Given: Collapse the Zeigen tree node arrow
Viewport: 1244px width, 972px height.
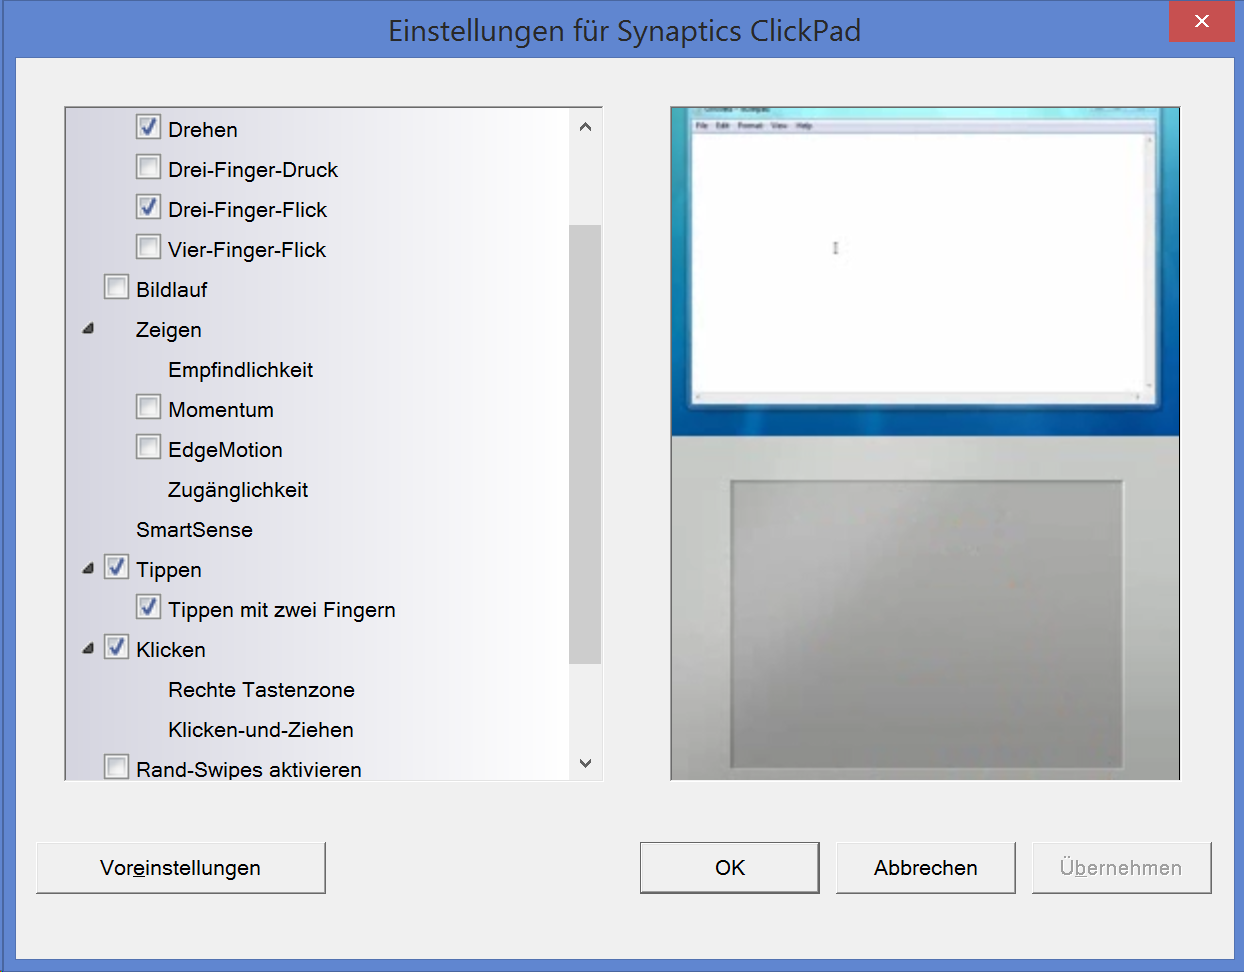Looking at the screenshot, I should (x=88, y=328).
